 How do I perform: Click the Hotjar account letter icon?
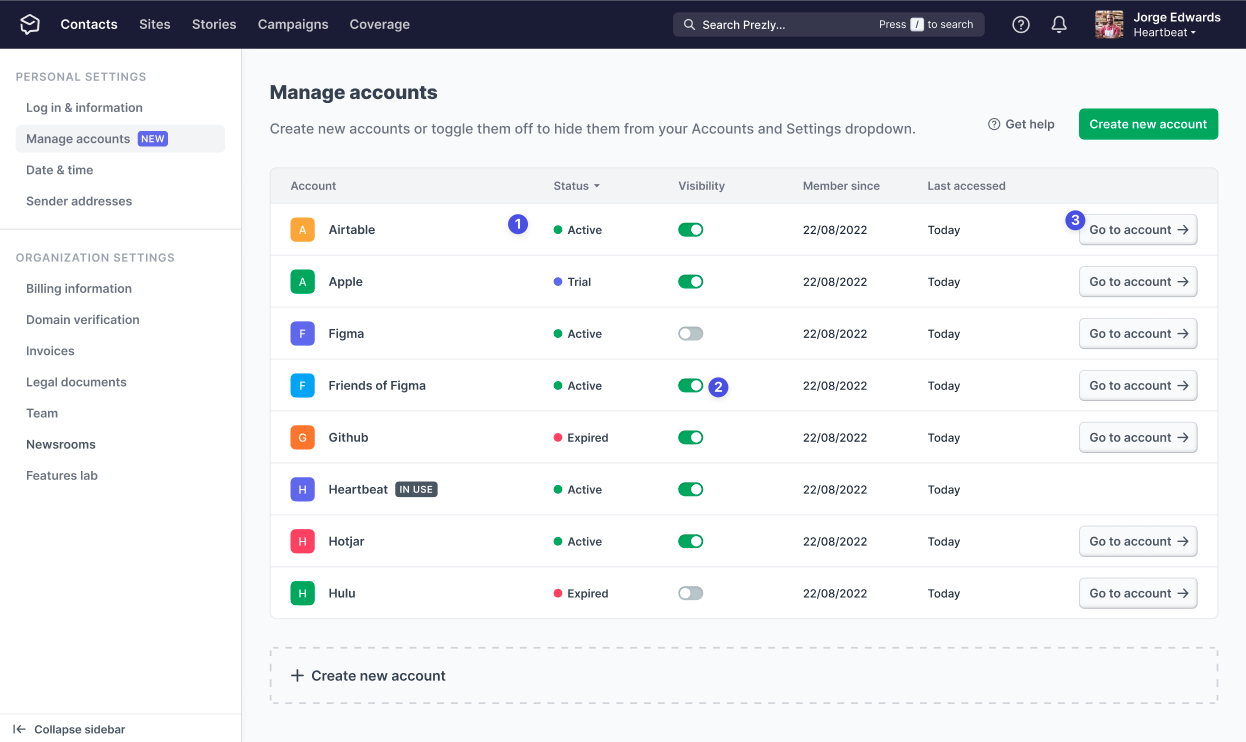pos(303,542)
